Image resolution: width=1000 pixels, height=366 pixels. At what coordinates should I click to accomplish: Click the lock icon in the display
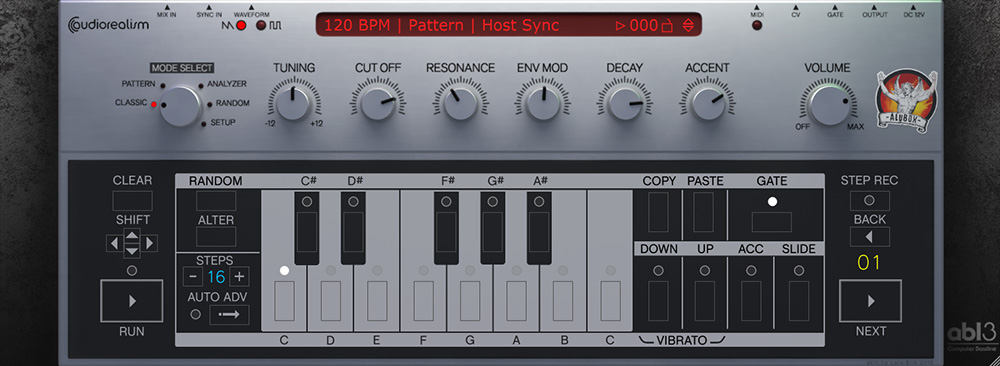668,26
